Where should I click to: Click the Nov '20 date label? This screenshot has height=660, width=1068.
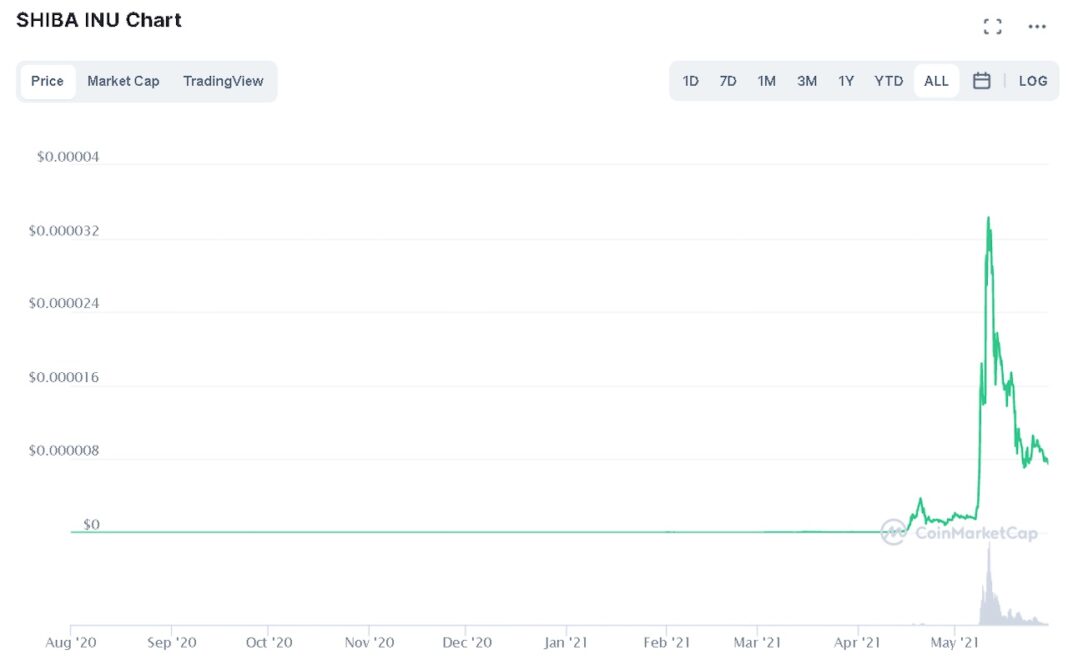tap(369, 642)
